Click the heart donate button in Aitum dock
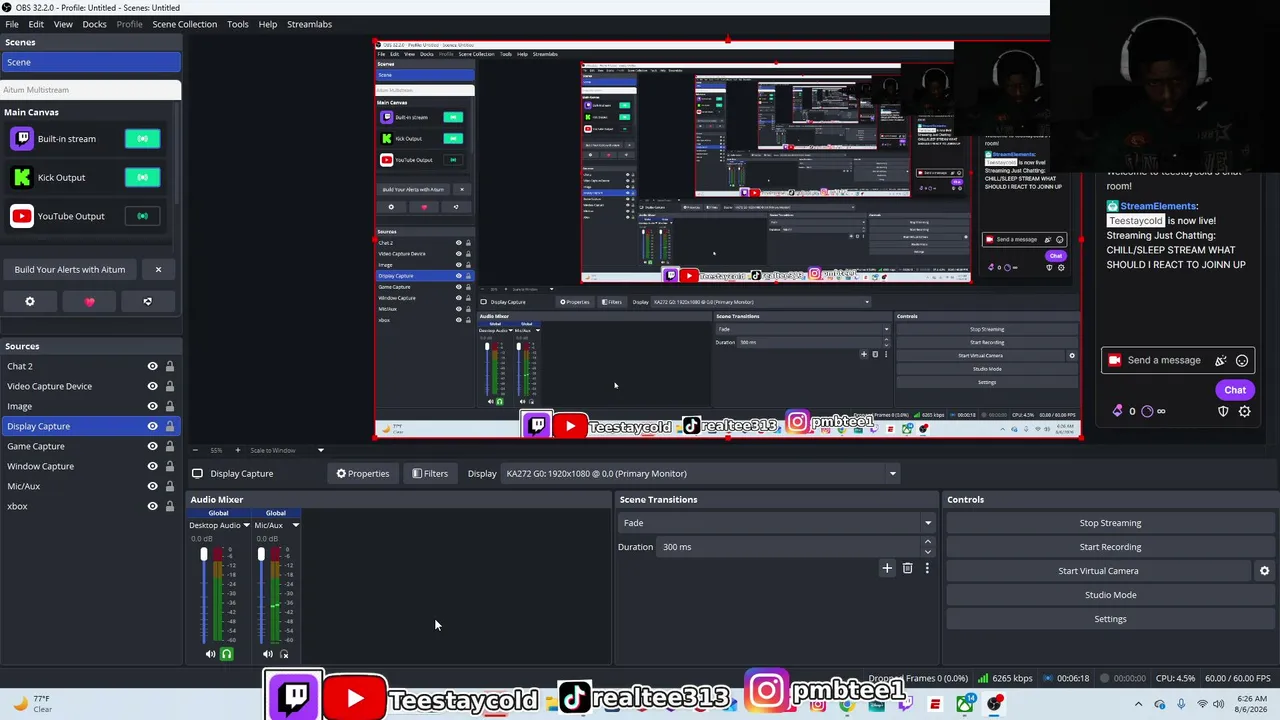Image resolution: width=1280 pixels, height=720 pixels. point(89,301)
